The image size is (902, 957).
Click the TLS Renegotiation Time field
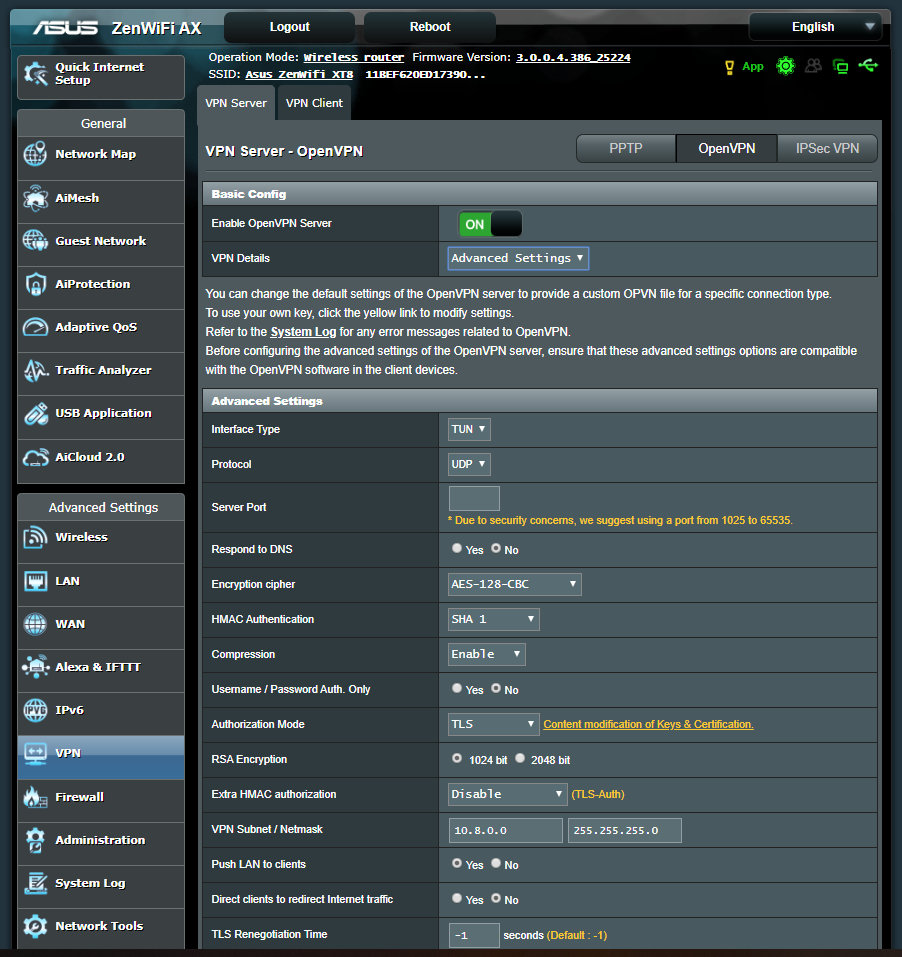tap(474, 936)
